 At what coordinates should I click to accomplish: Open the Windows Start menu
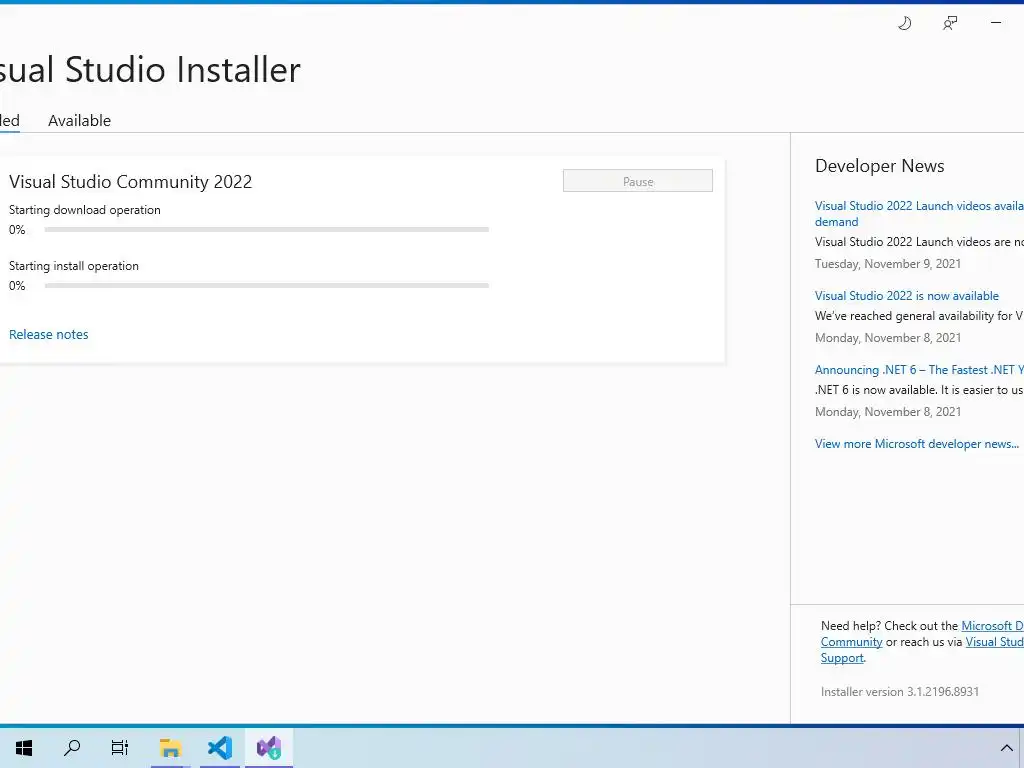[x=24, y=748]
